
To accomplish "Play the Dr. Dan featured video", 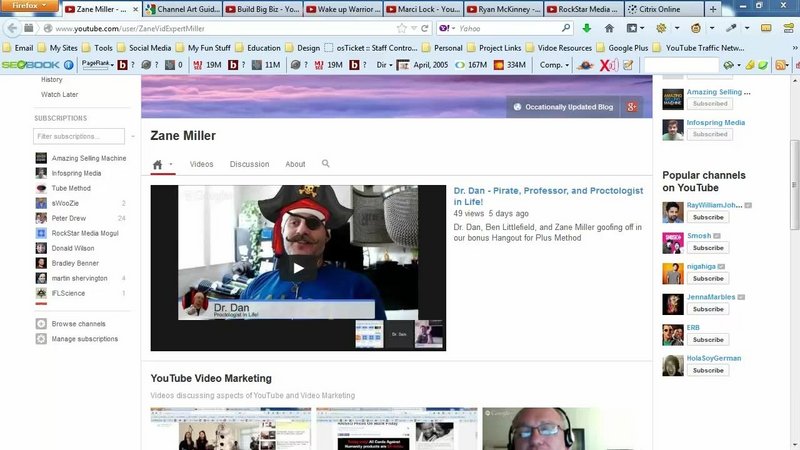I will pyautogui.click(x=298, y=268).
